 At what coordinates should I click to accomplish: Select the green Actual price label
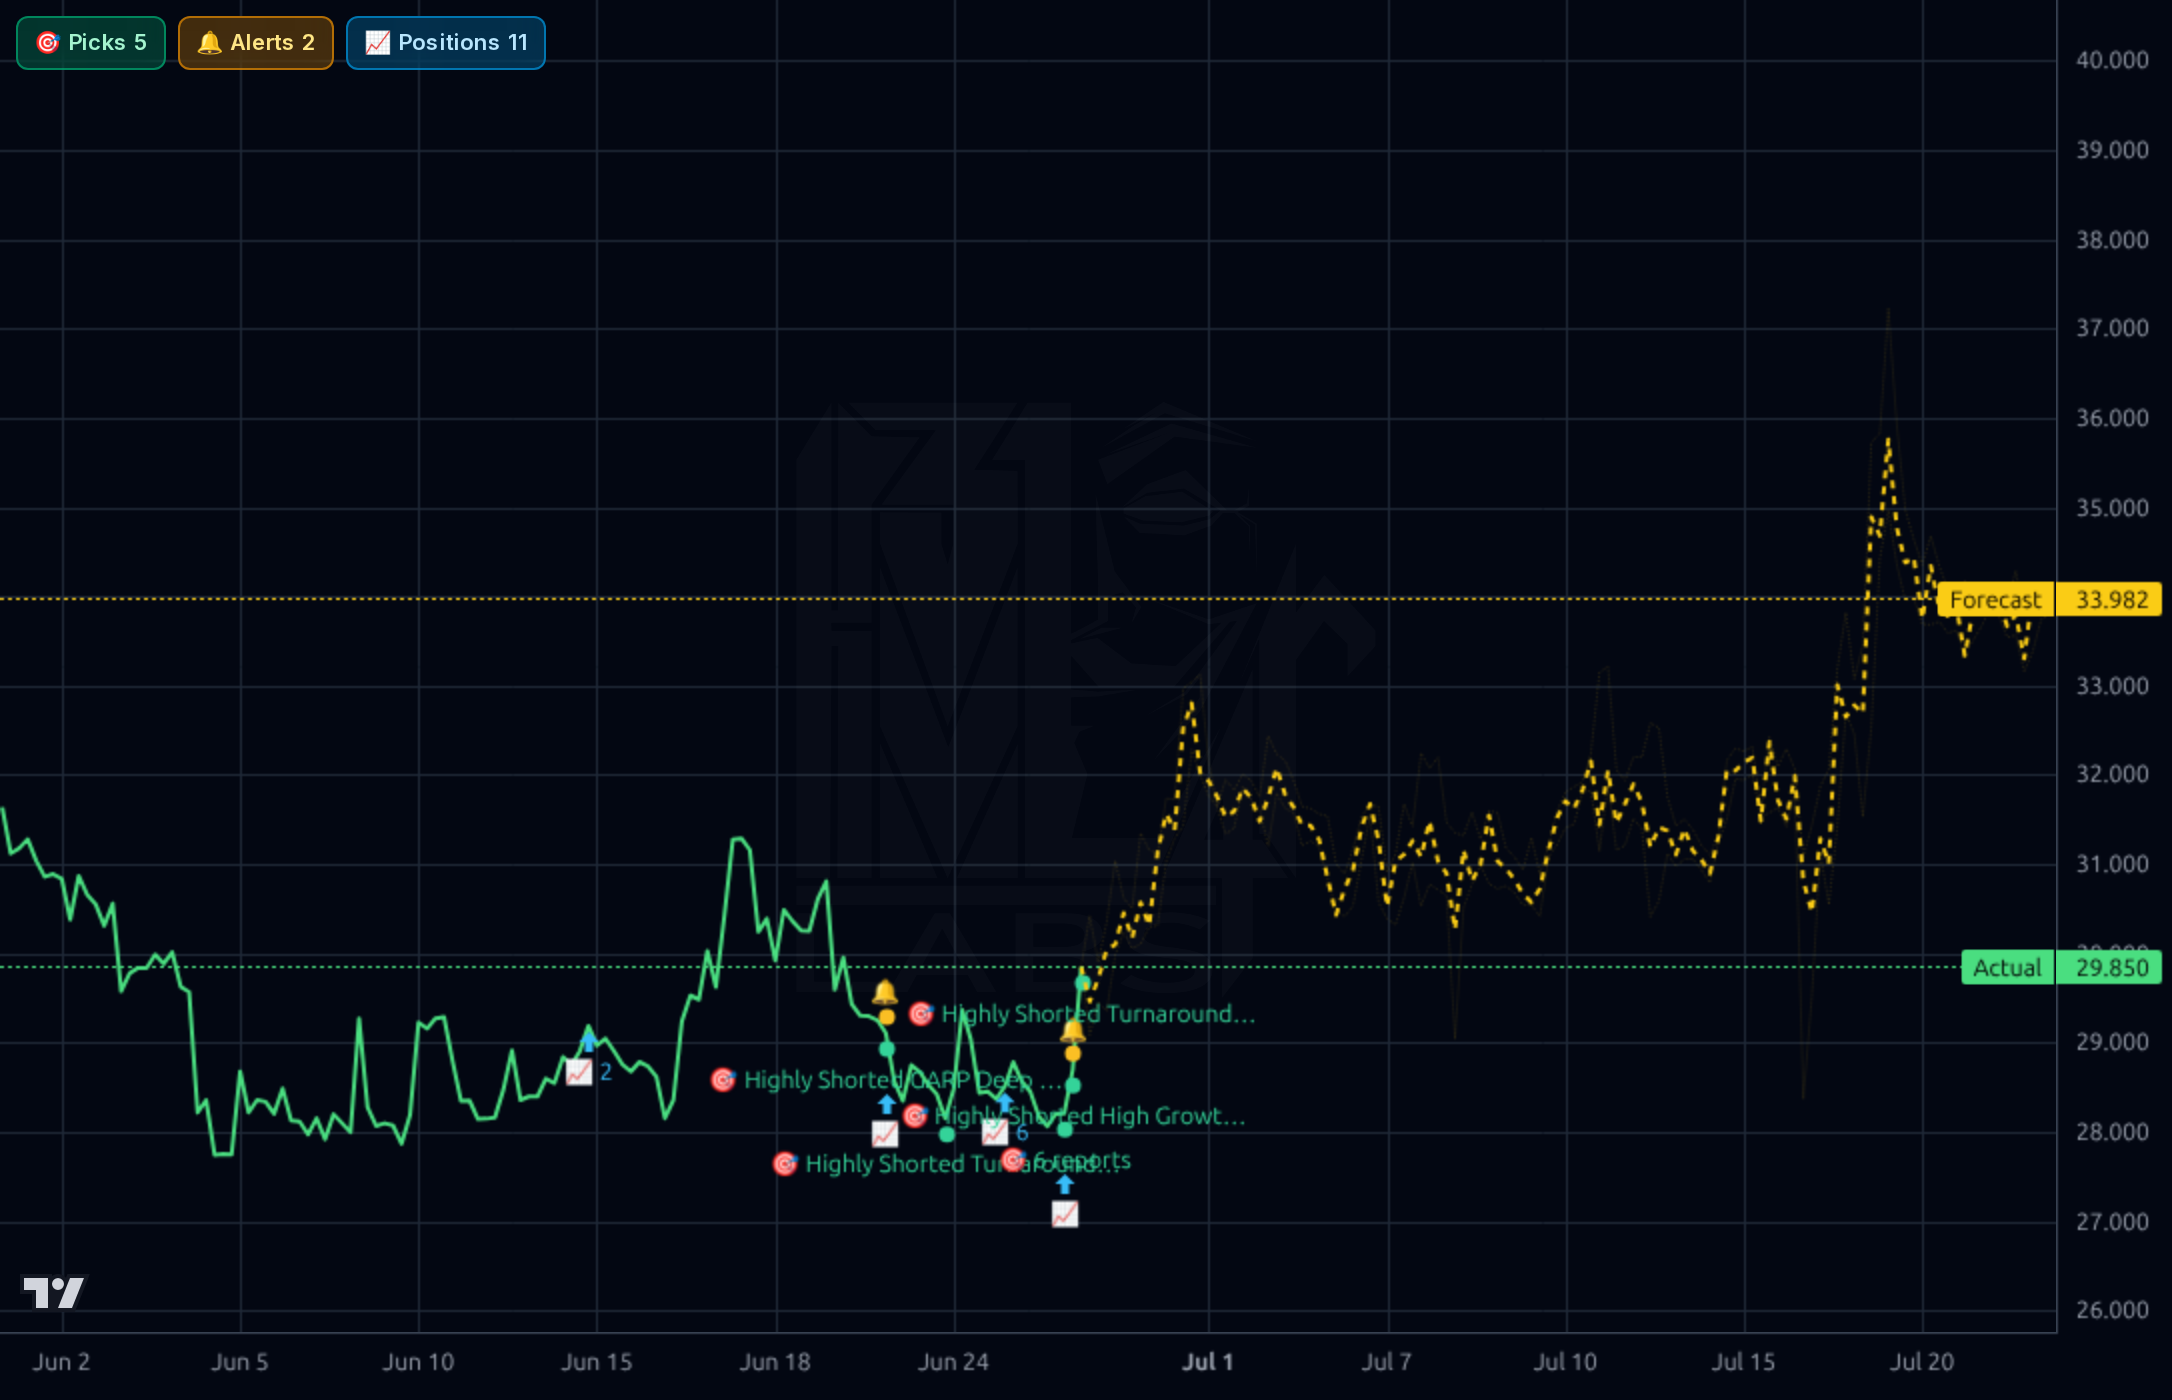pos(2007,968)
